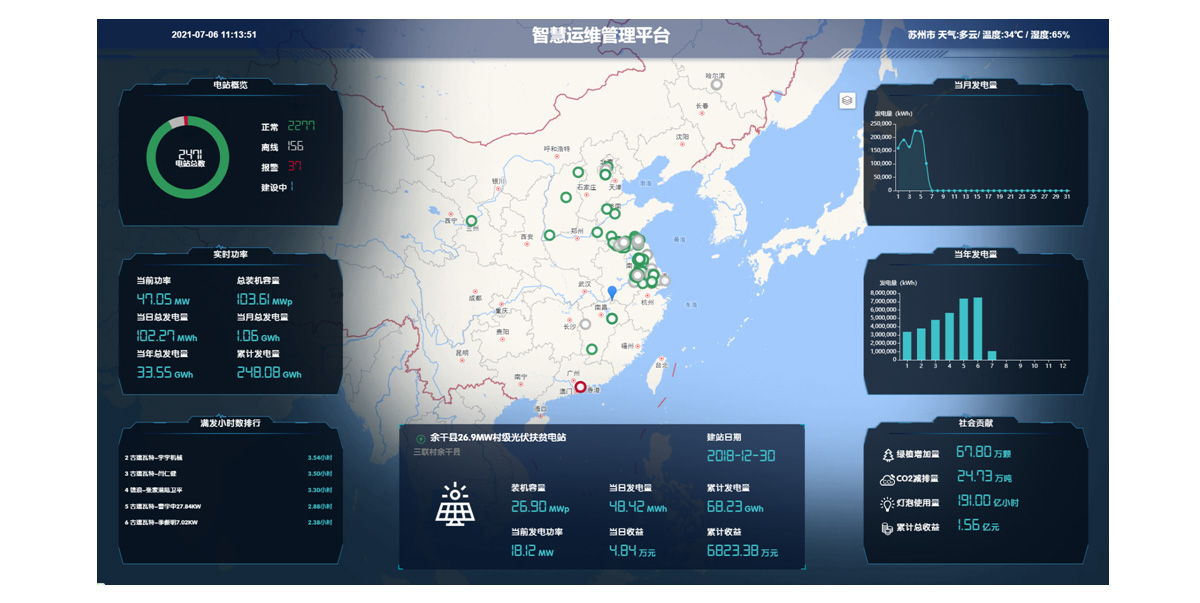Click the gray offline marker near Changsha
The height and width of the screenshot is (603, 1200).
pos(586,324)
